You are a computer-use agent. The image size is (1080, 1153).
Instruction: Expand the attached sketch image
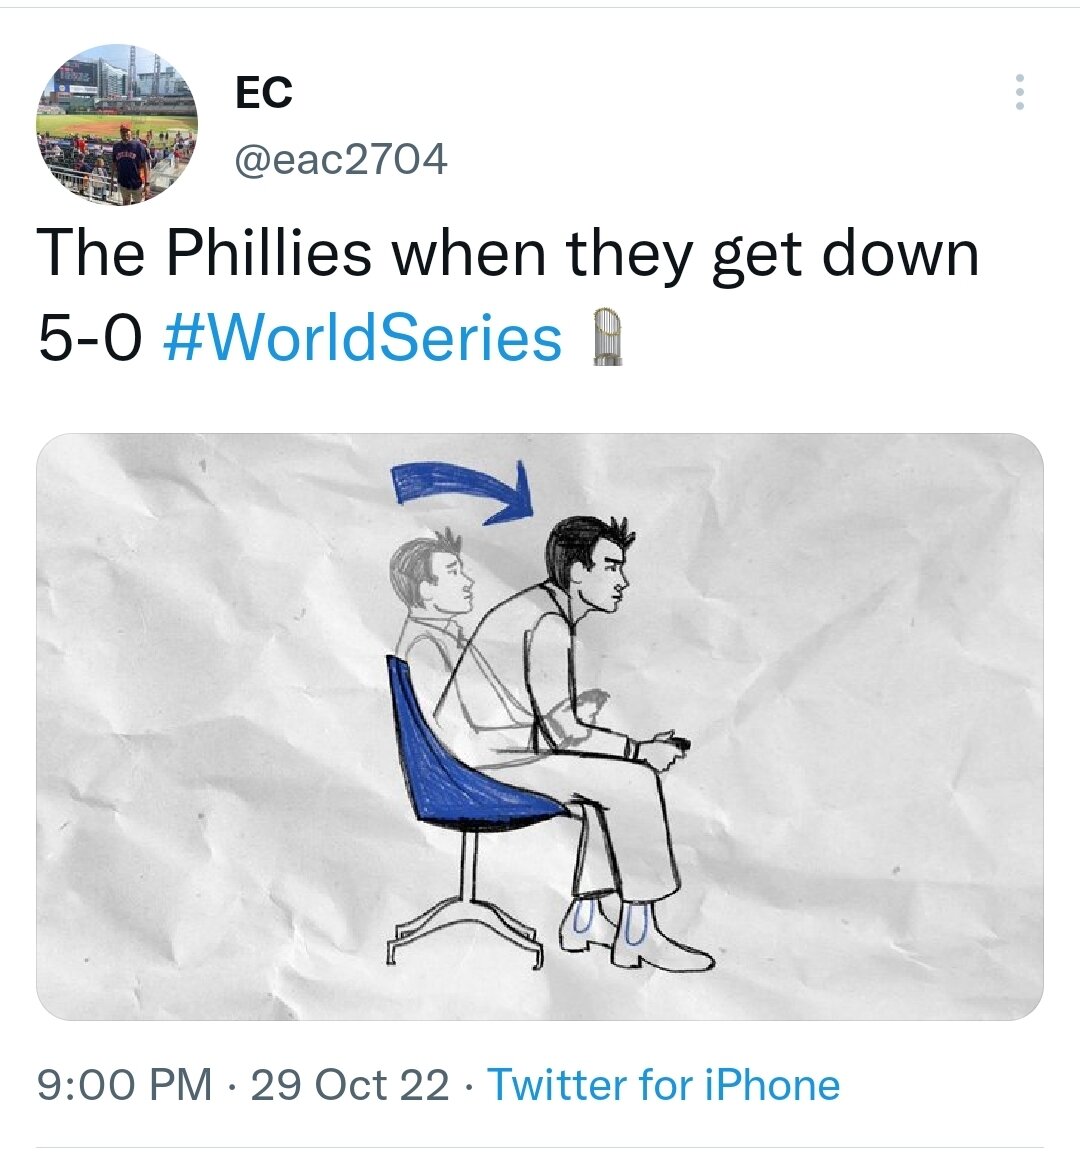540,727
